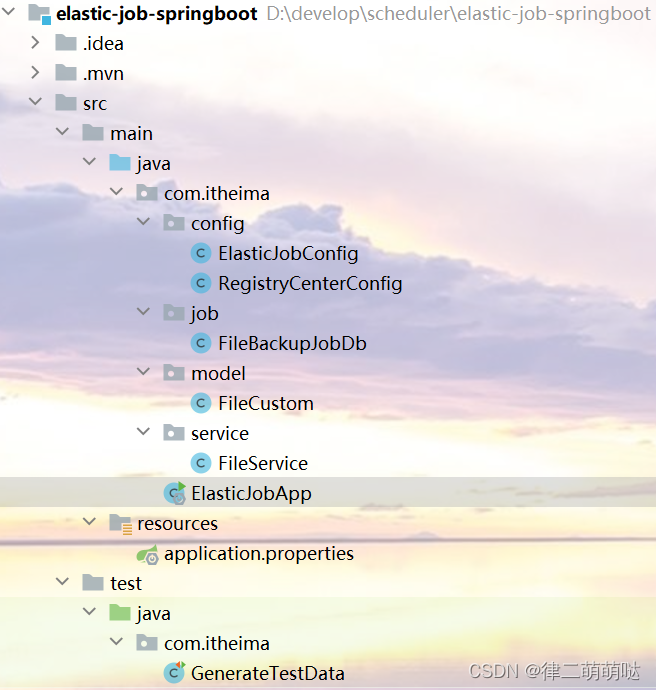
Task: Open the RegistryCenterConfig class
Action: point(310,283)
